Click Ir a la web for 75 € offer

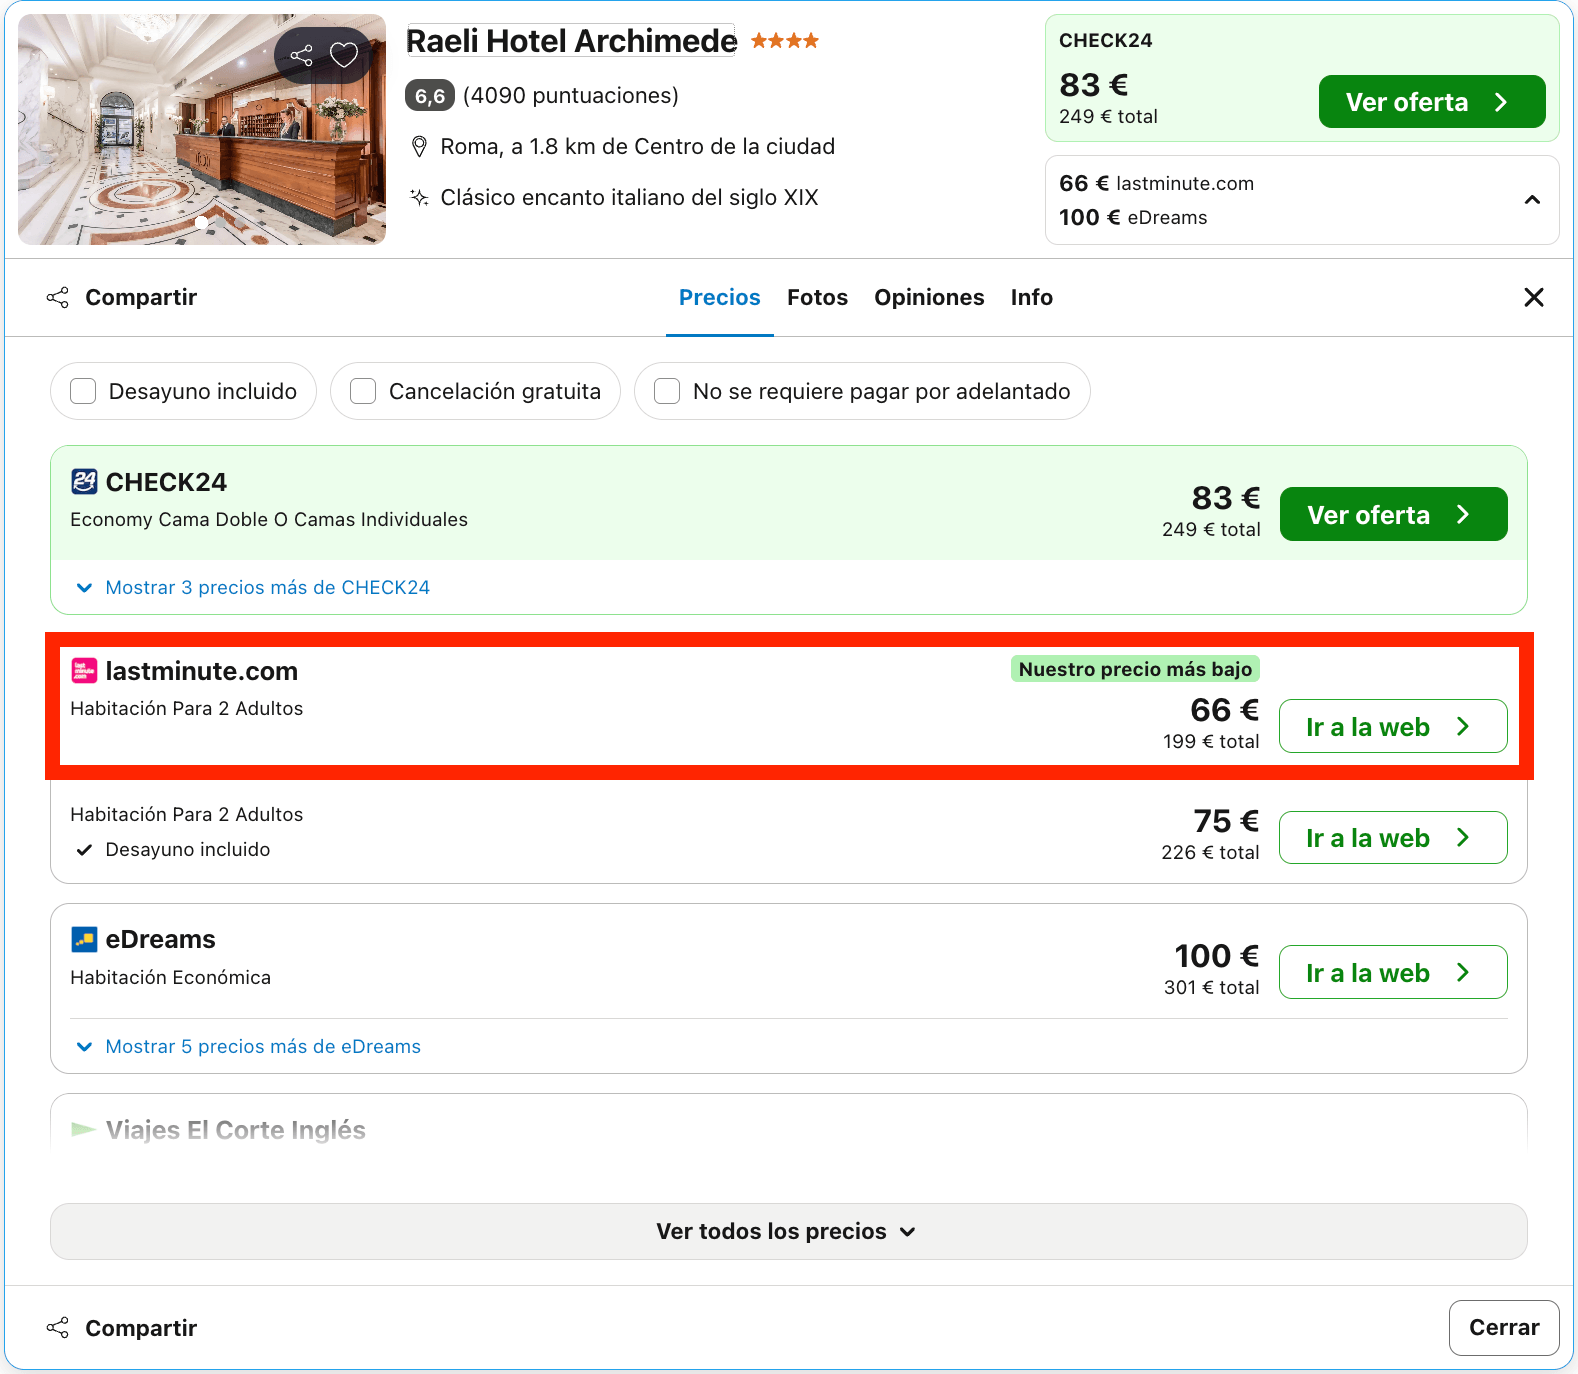[x=1393, y=837]
